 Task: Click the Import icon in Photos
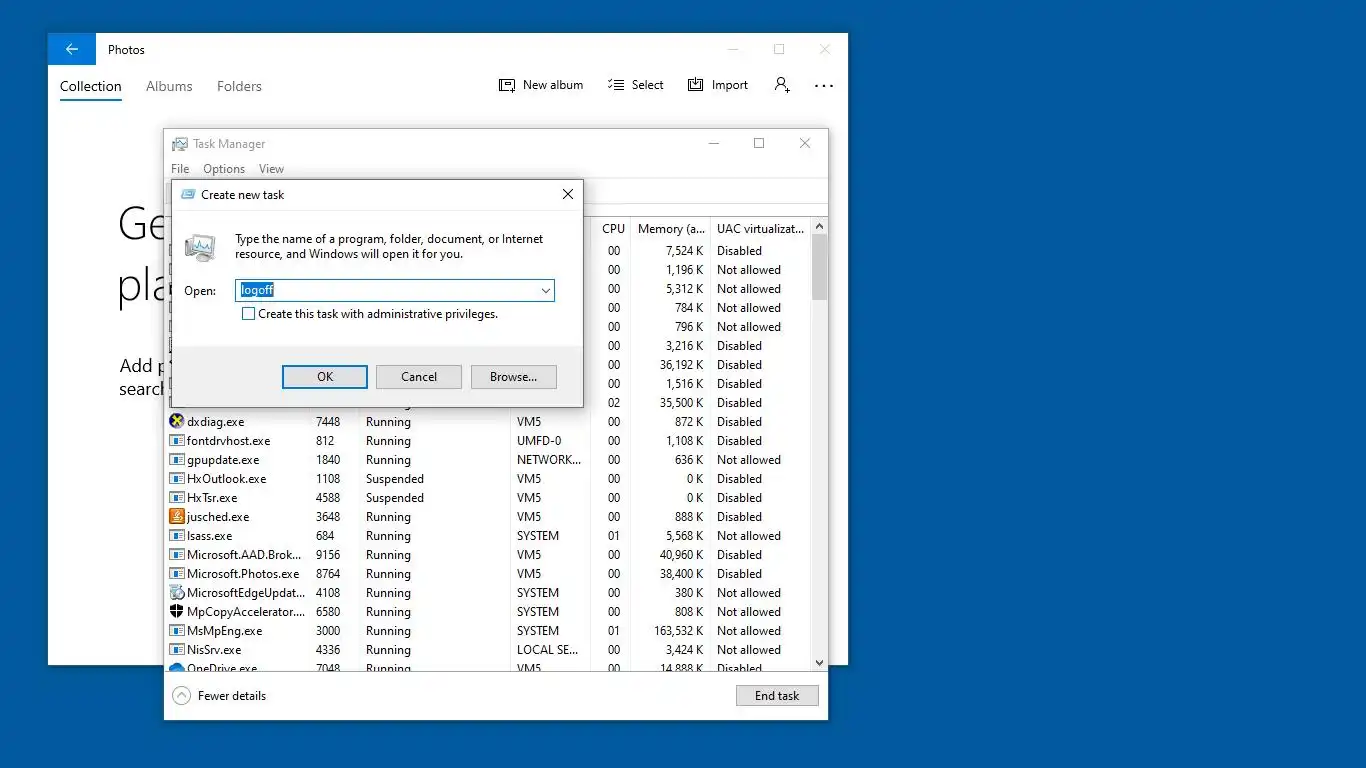(x=696, y=85)
